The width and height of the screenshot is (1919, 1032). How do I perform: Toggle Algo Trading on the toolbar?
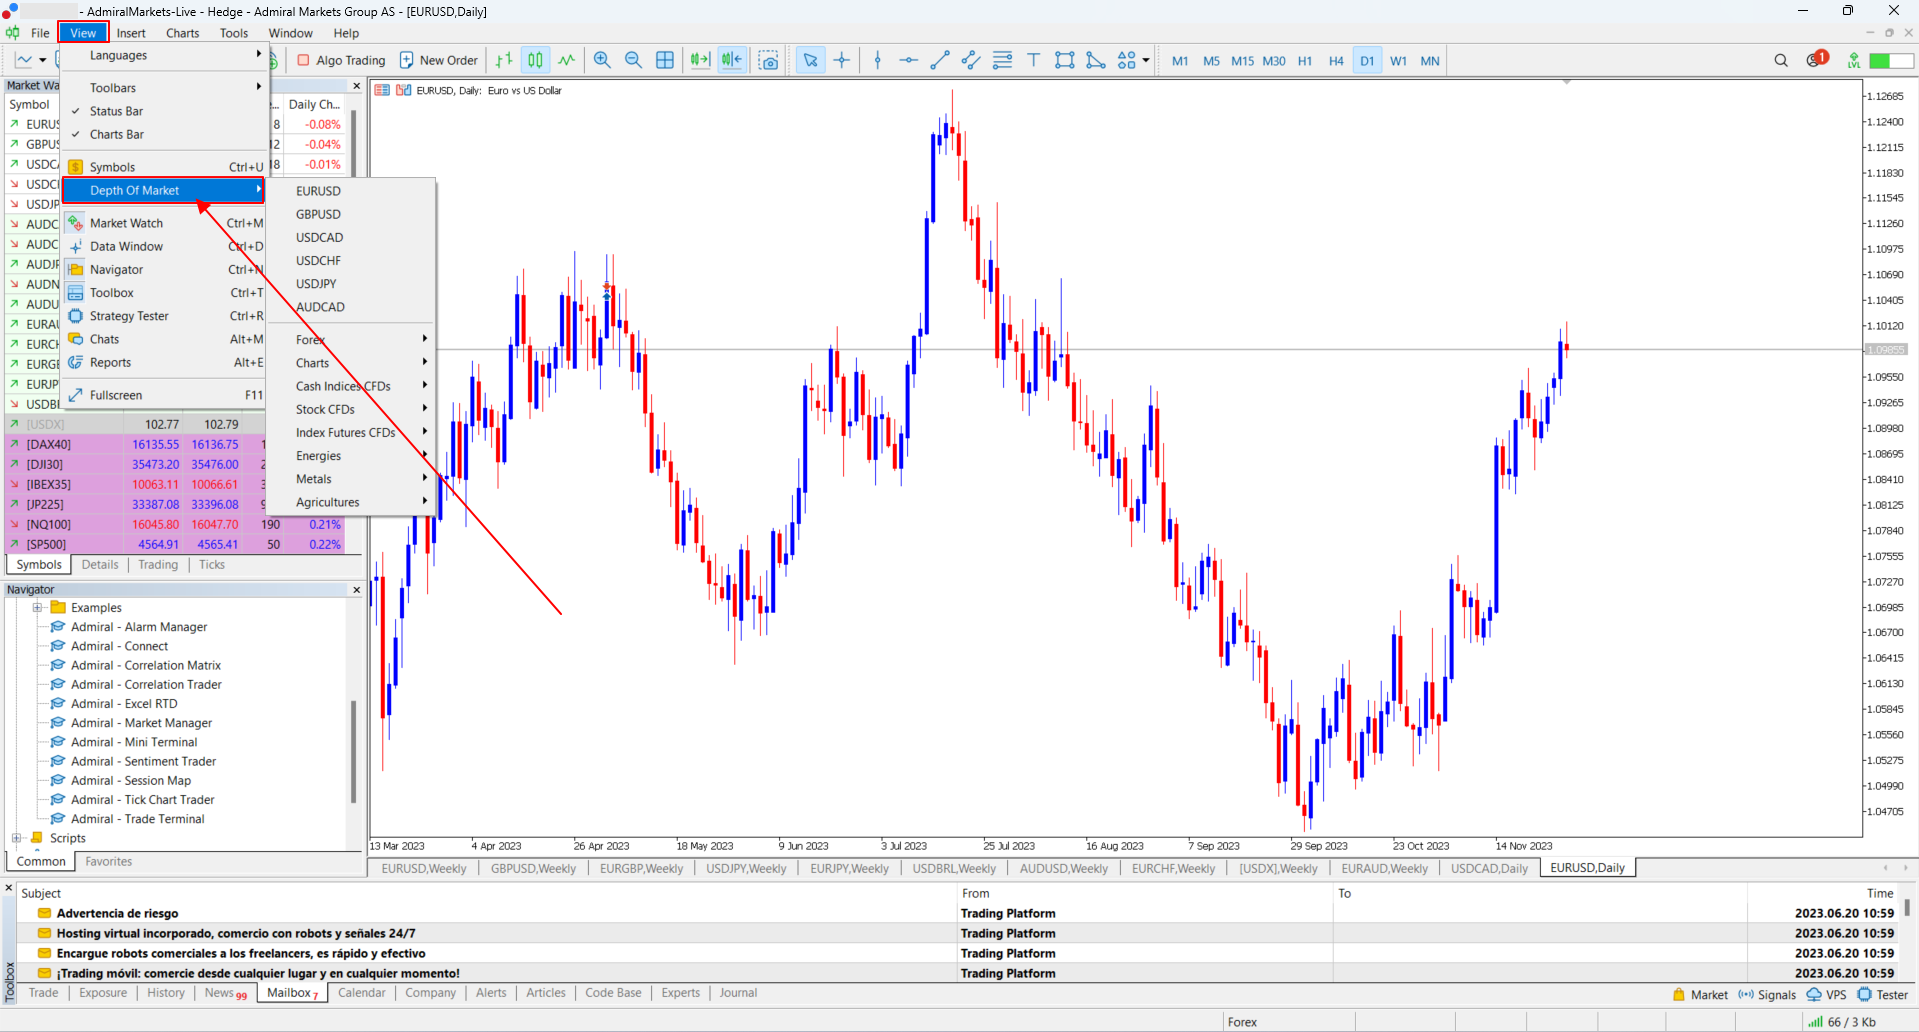pos(341,60)
